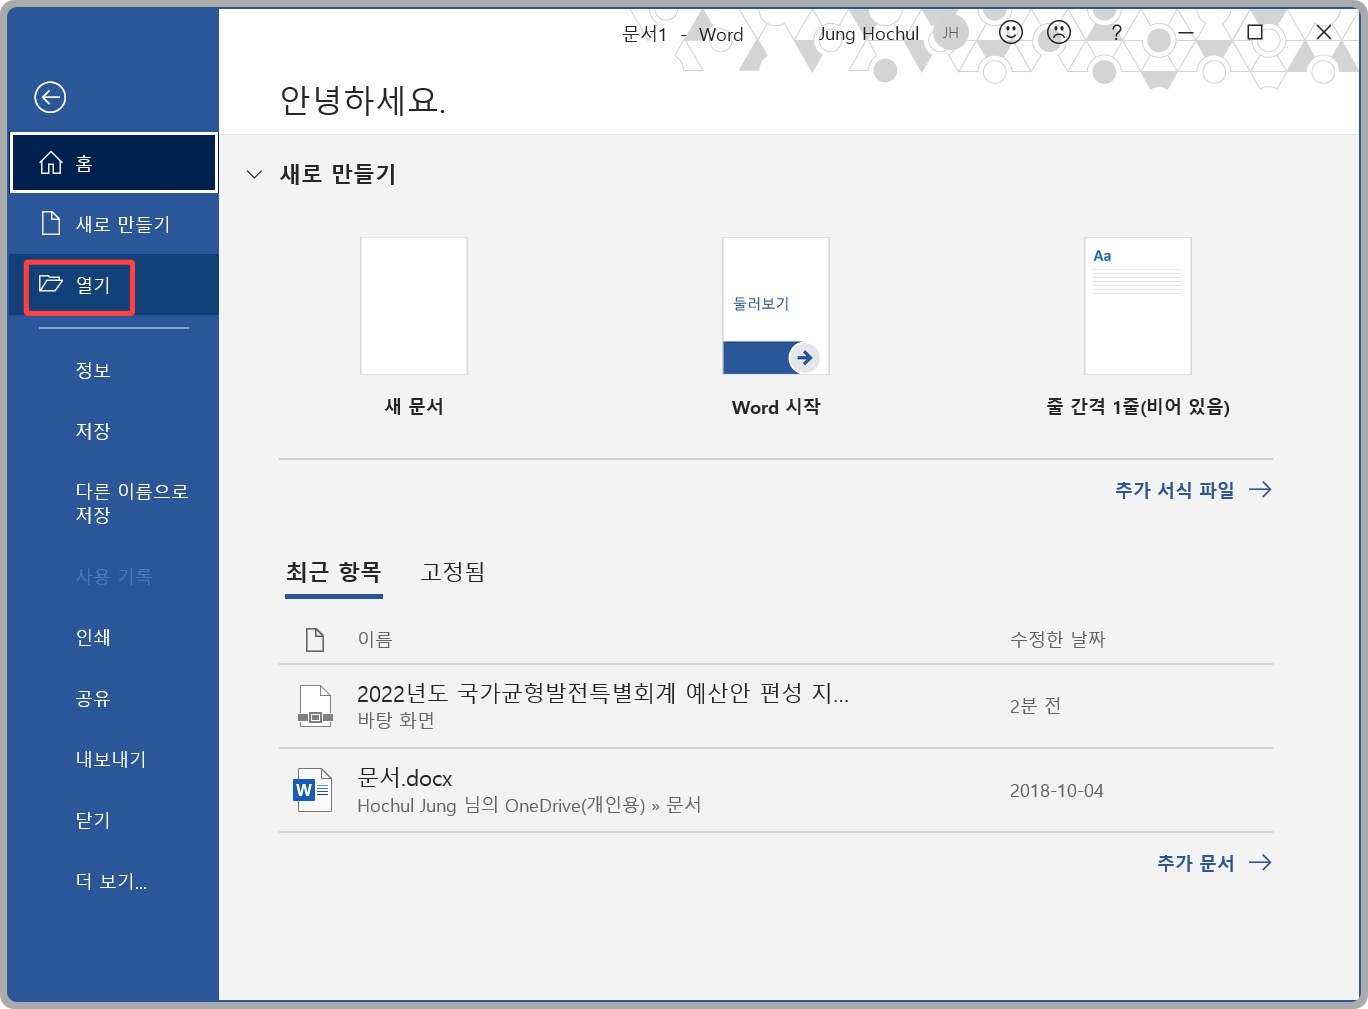Select the 최근 항목 tab

[x=334, y=572]
